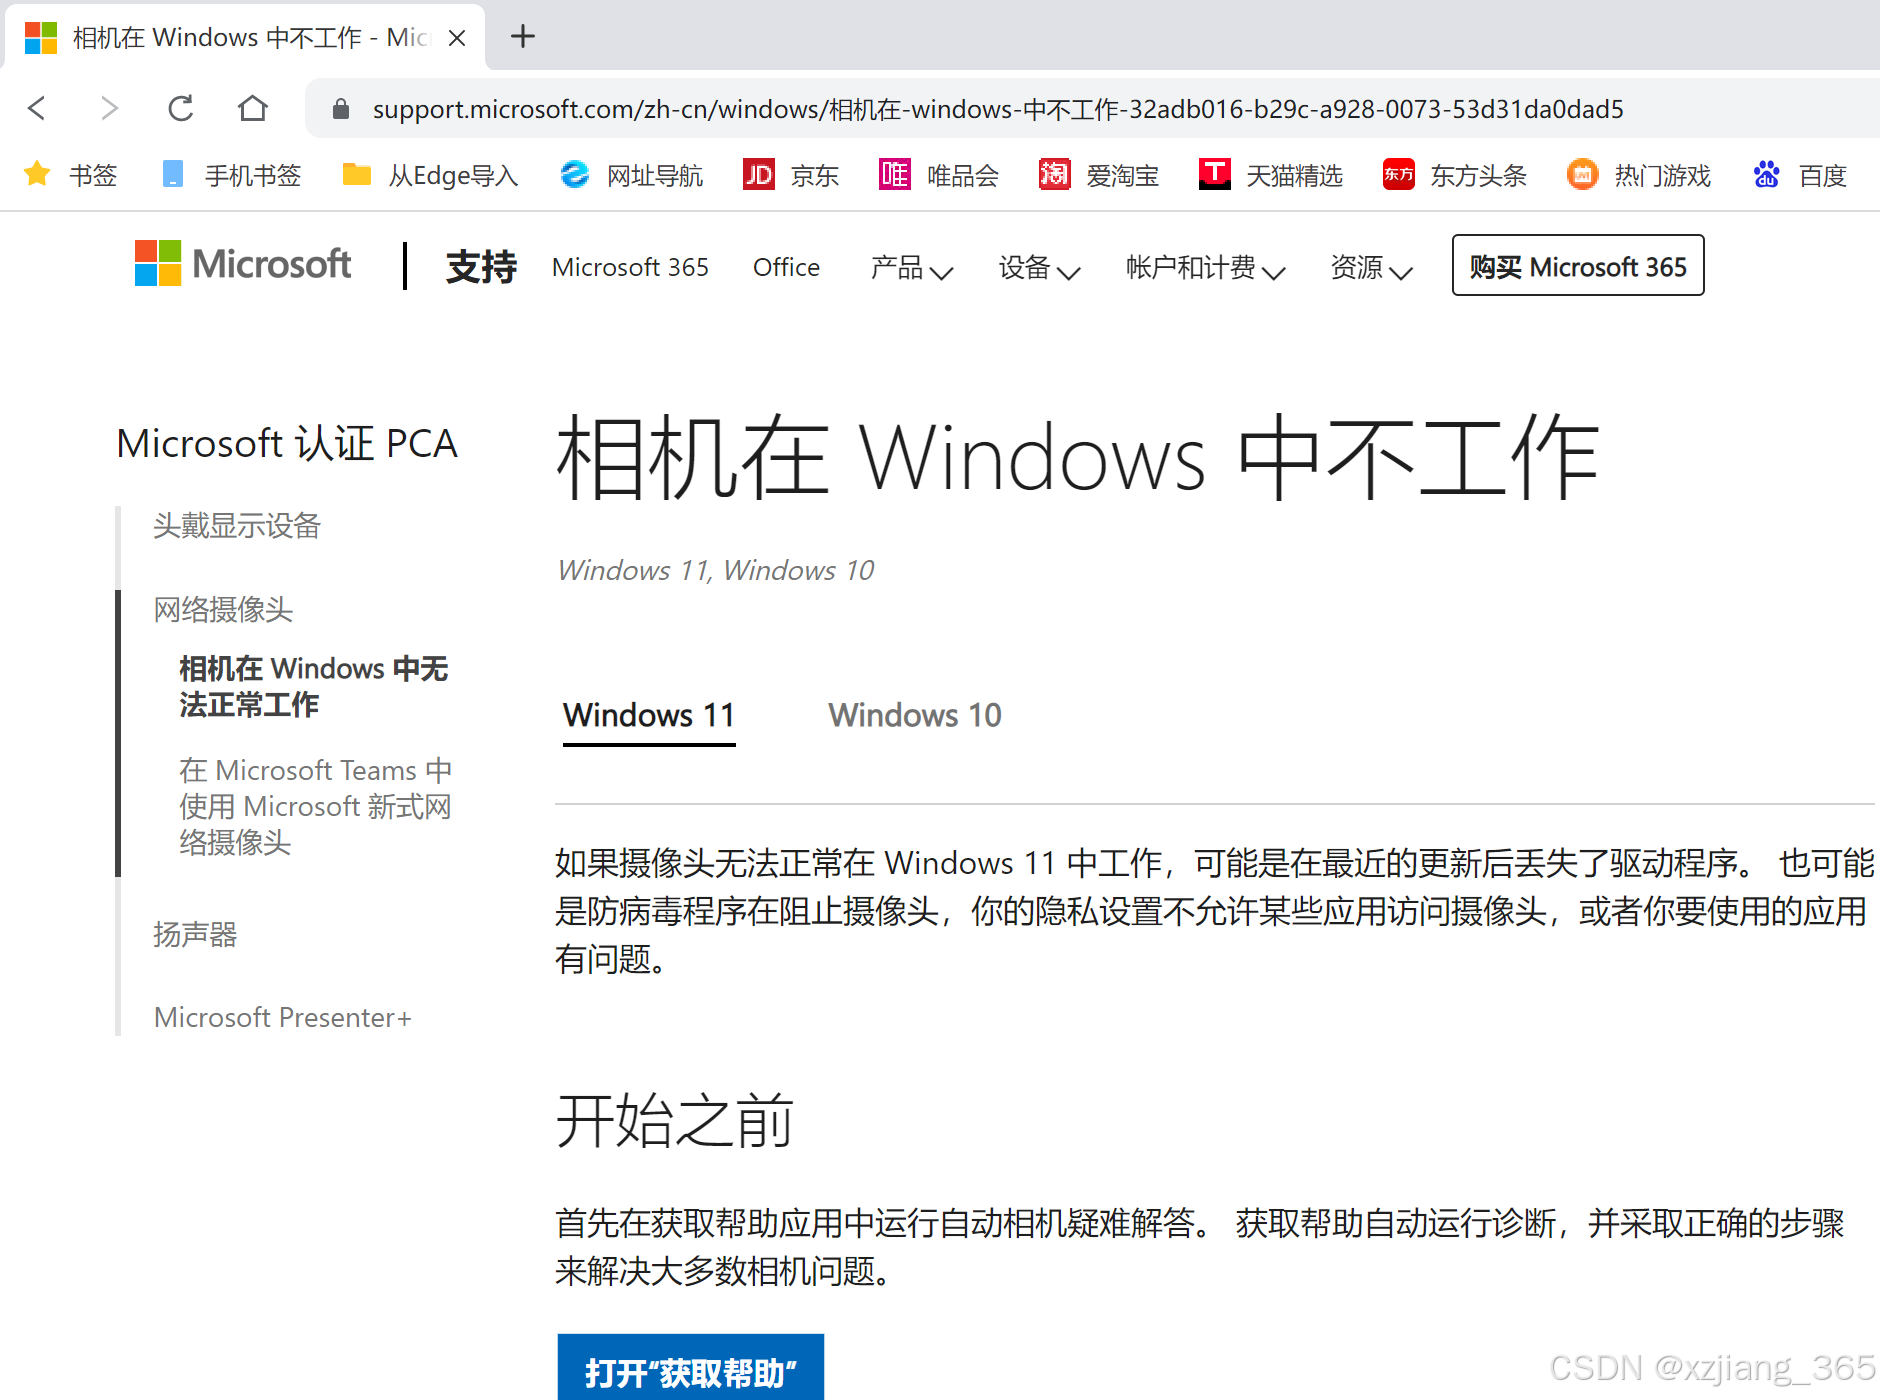1880x1400 pixels.
Task: Expand the 设备 dropdown menu
Action: pos(1039,267)
